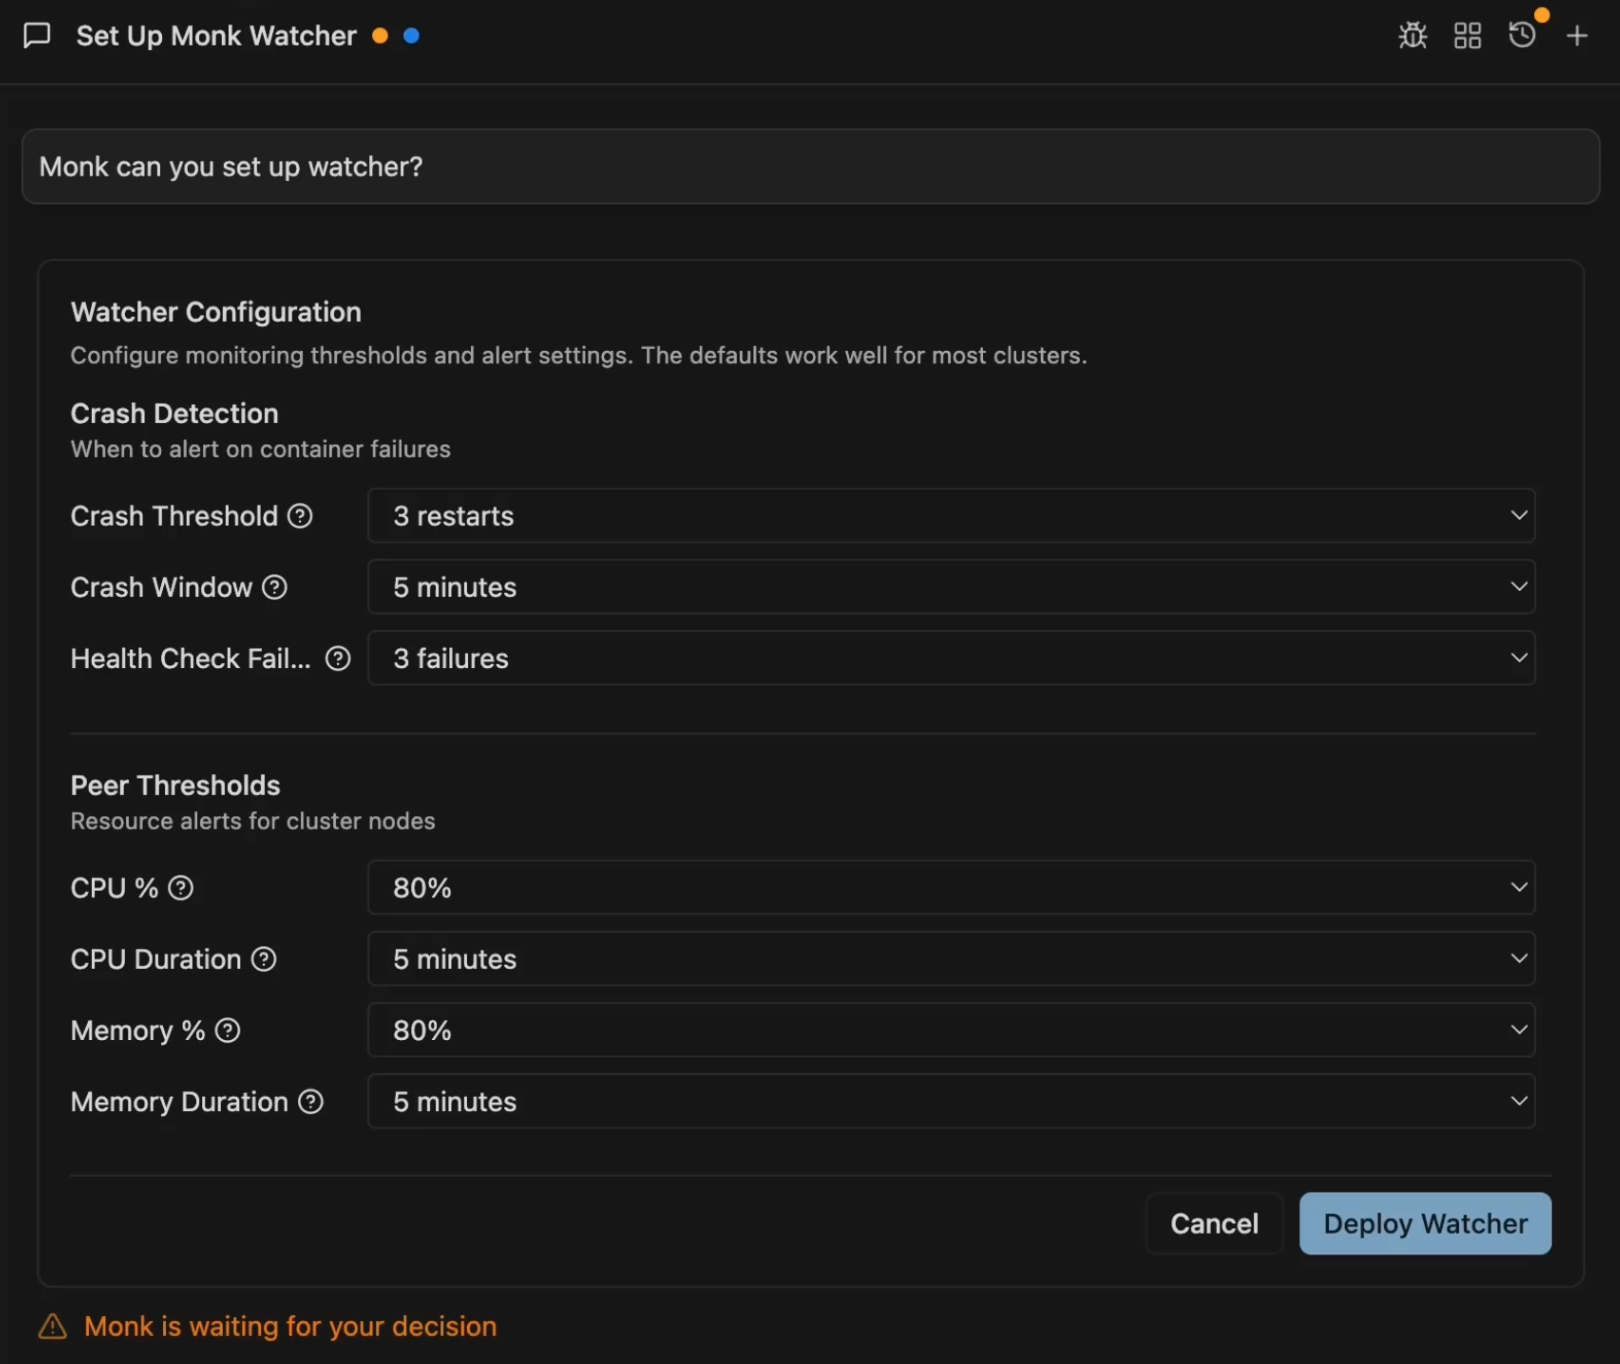Image resolution: width=1620 pixels, height=1364 pixels.
Task: Click the Set Up Monk Watcher title
Action: [x=216, y=36]
